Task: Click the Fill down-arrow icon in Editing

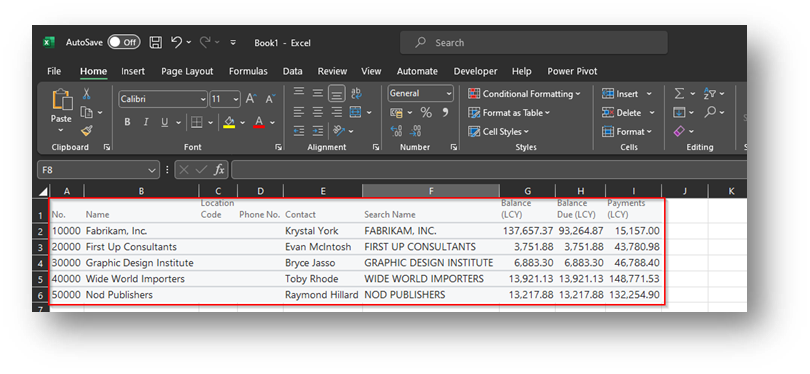Action: point(679,112)
